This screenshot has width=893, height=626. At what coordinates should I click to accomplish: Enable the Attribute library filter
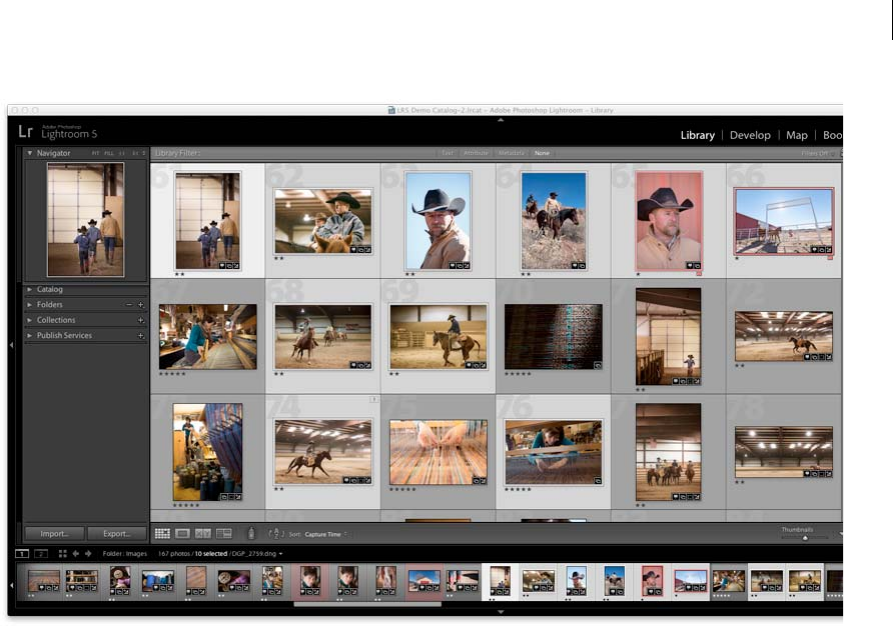[x=476, y=153]
